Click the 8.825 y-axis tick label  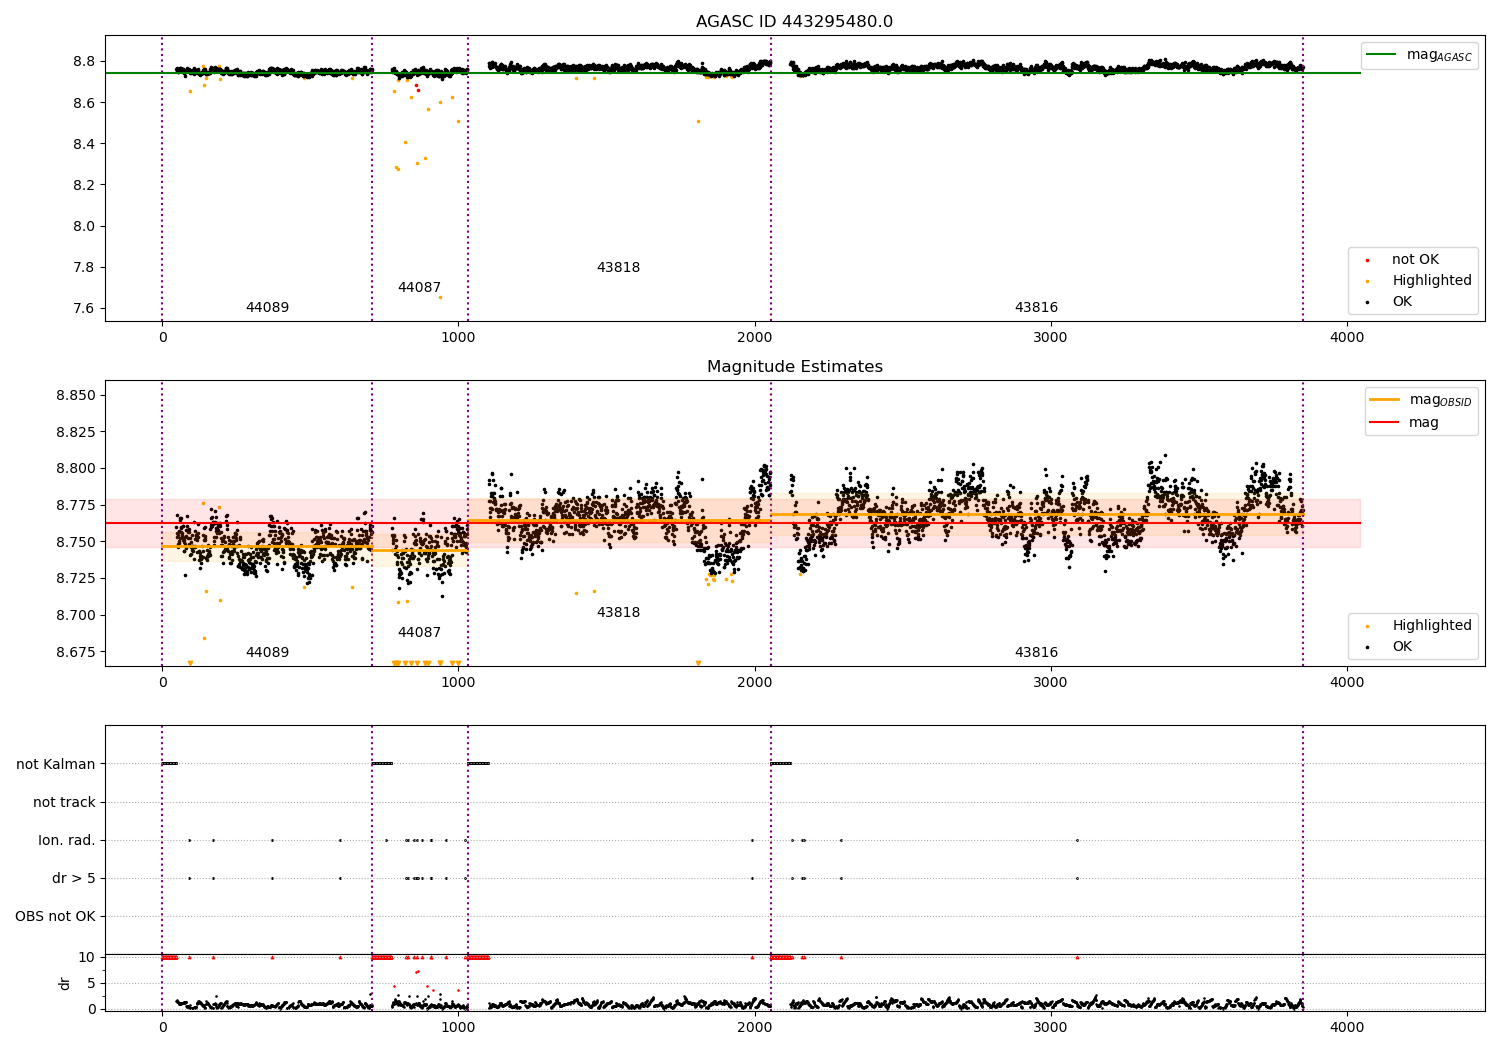click(x=76, y=433)
